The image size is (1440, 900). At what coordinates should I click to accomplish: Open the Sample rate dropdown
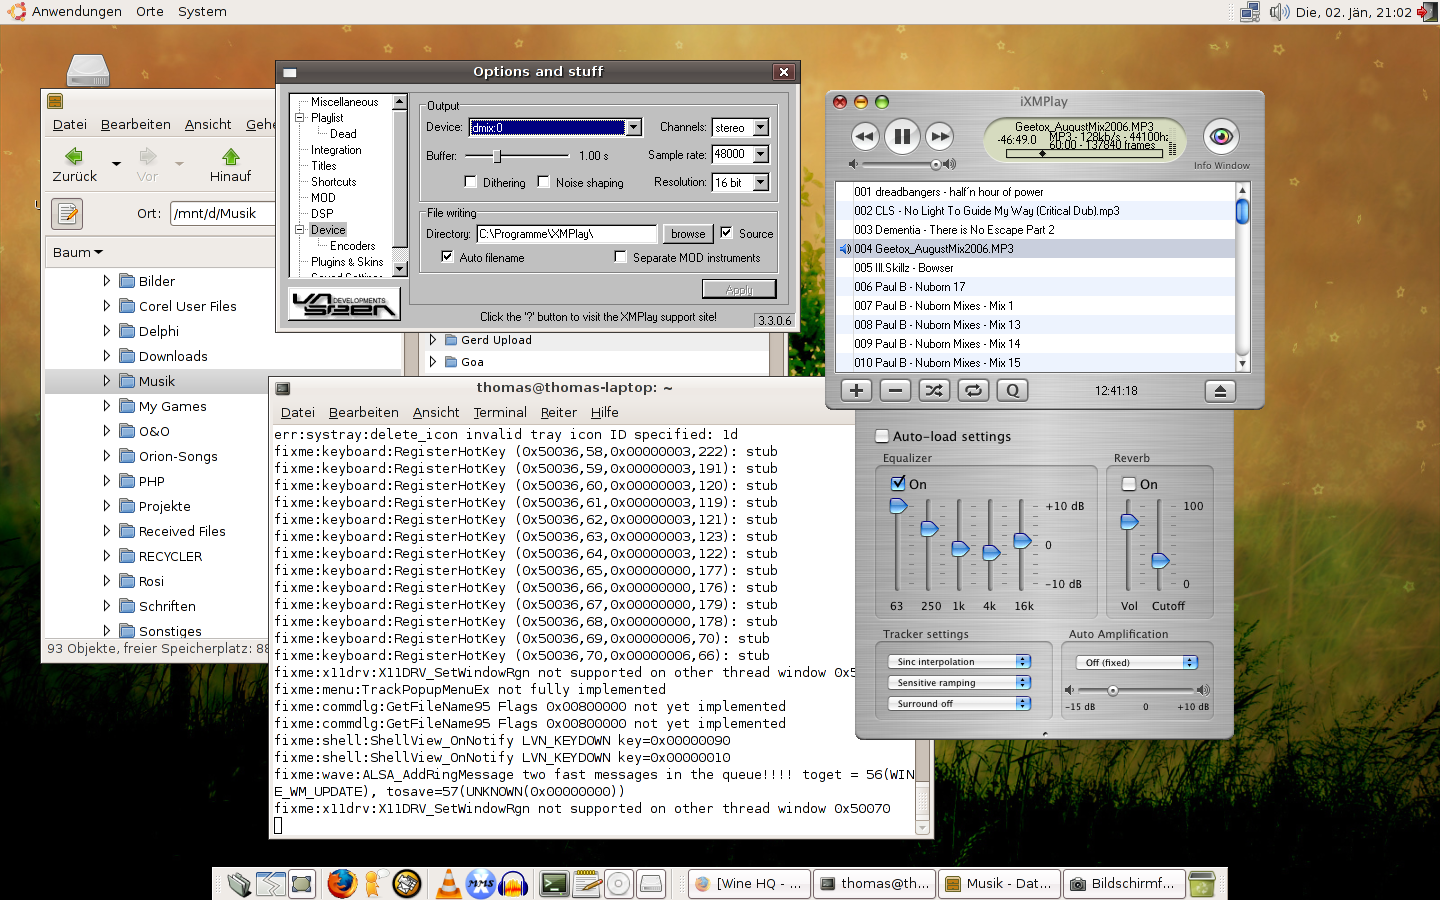click(x=761, y=154)
